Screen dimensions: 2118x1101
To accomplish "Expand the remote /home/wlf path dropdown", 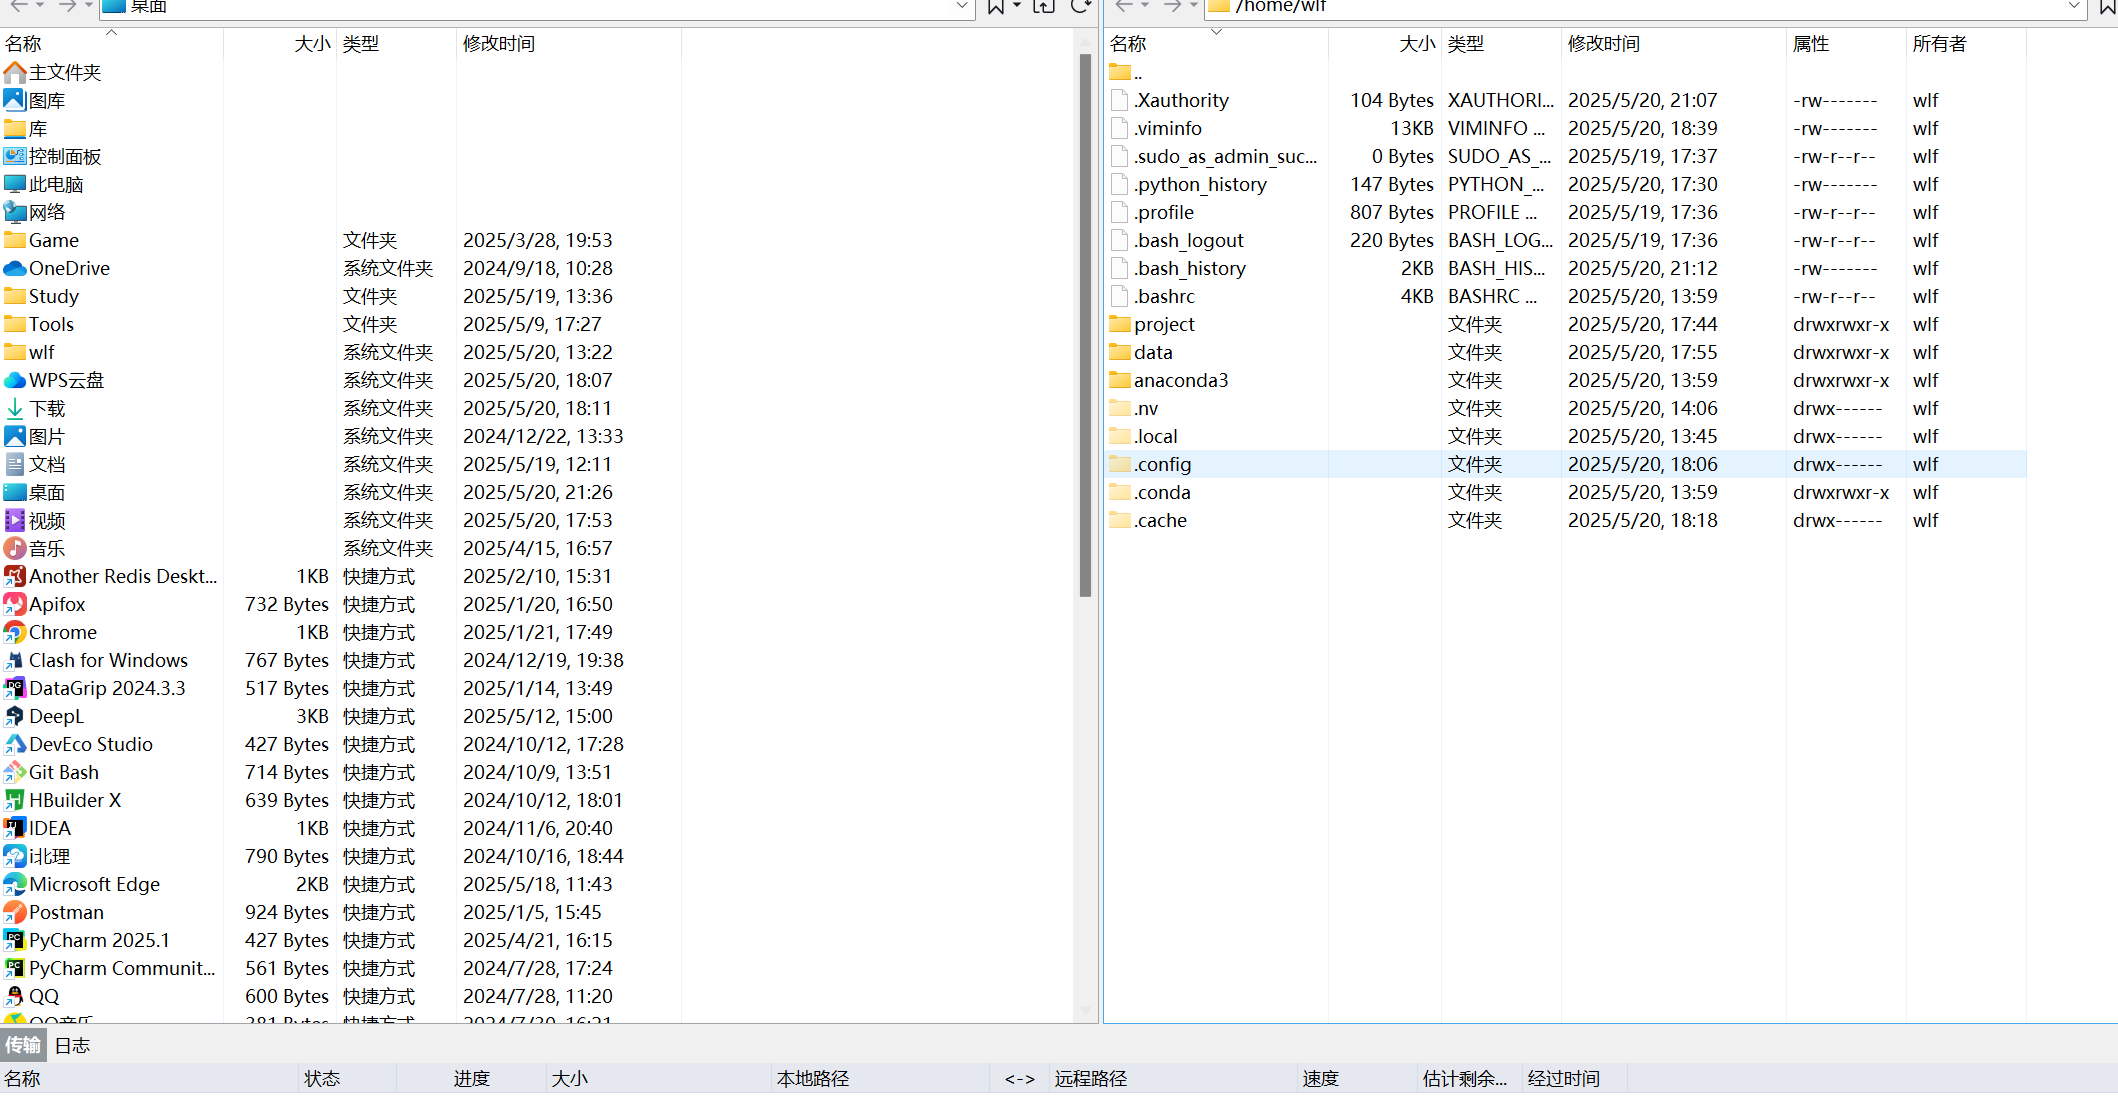I will 2074,7.
